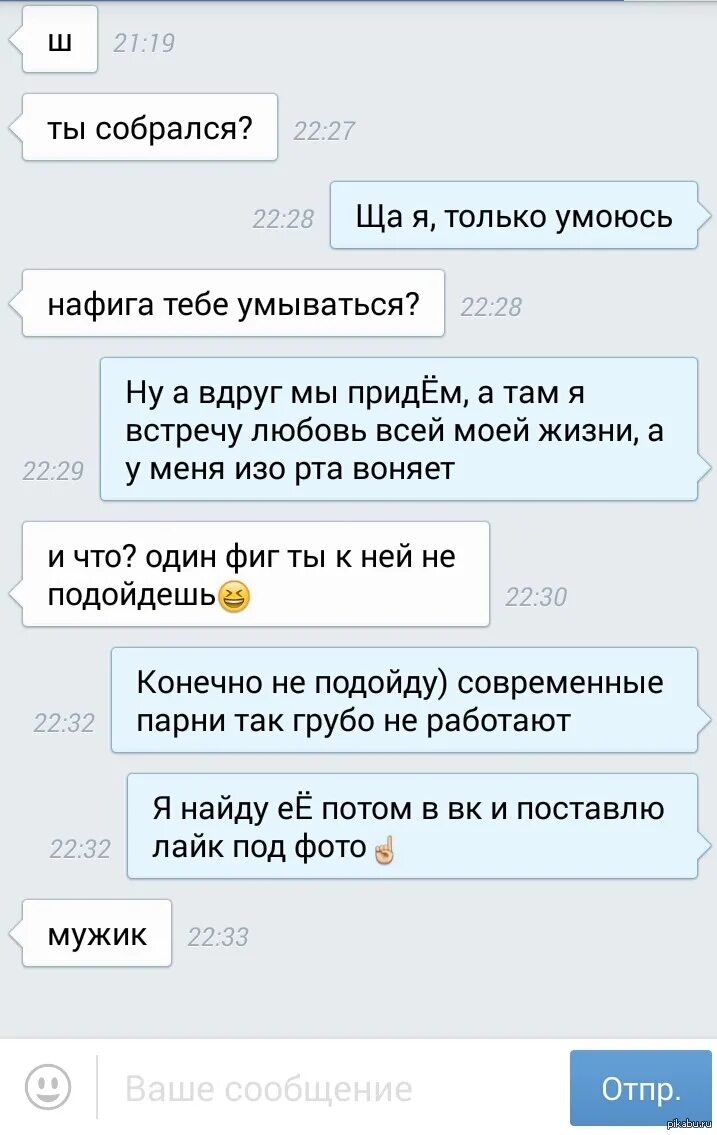This screenshot has width=717, height=1135.
Task: Open the emoji picker smiley icon
Action: tap(48, 1087)
